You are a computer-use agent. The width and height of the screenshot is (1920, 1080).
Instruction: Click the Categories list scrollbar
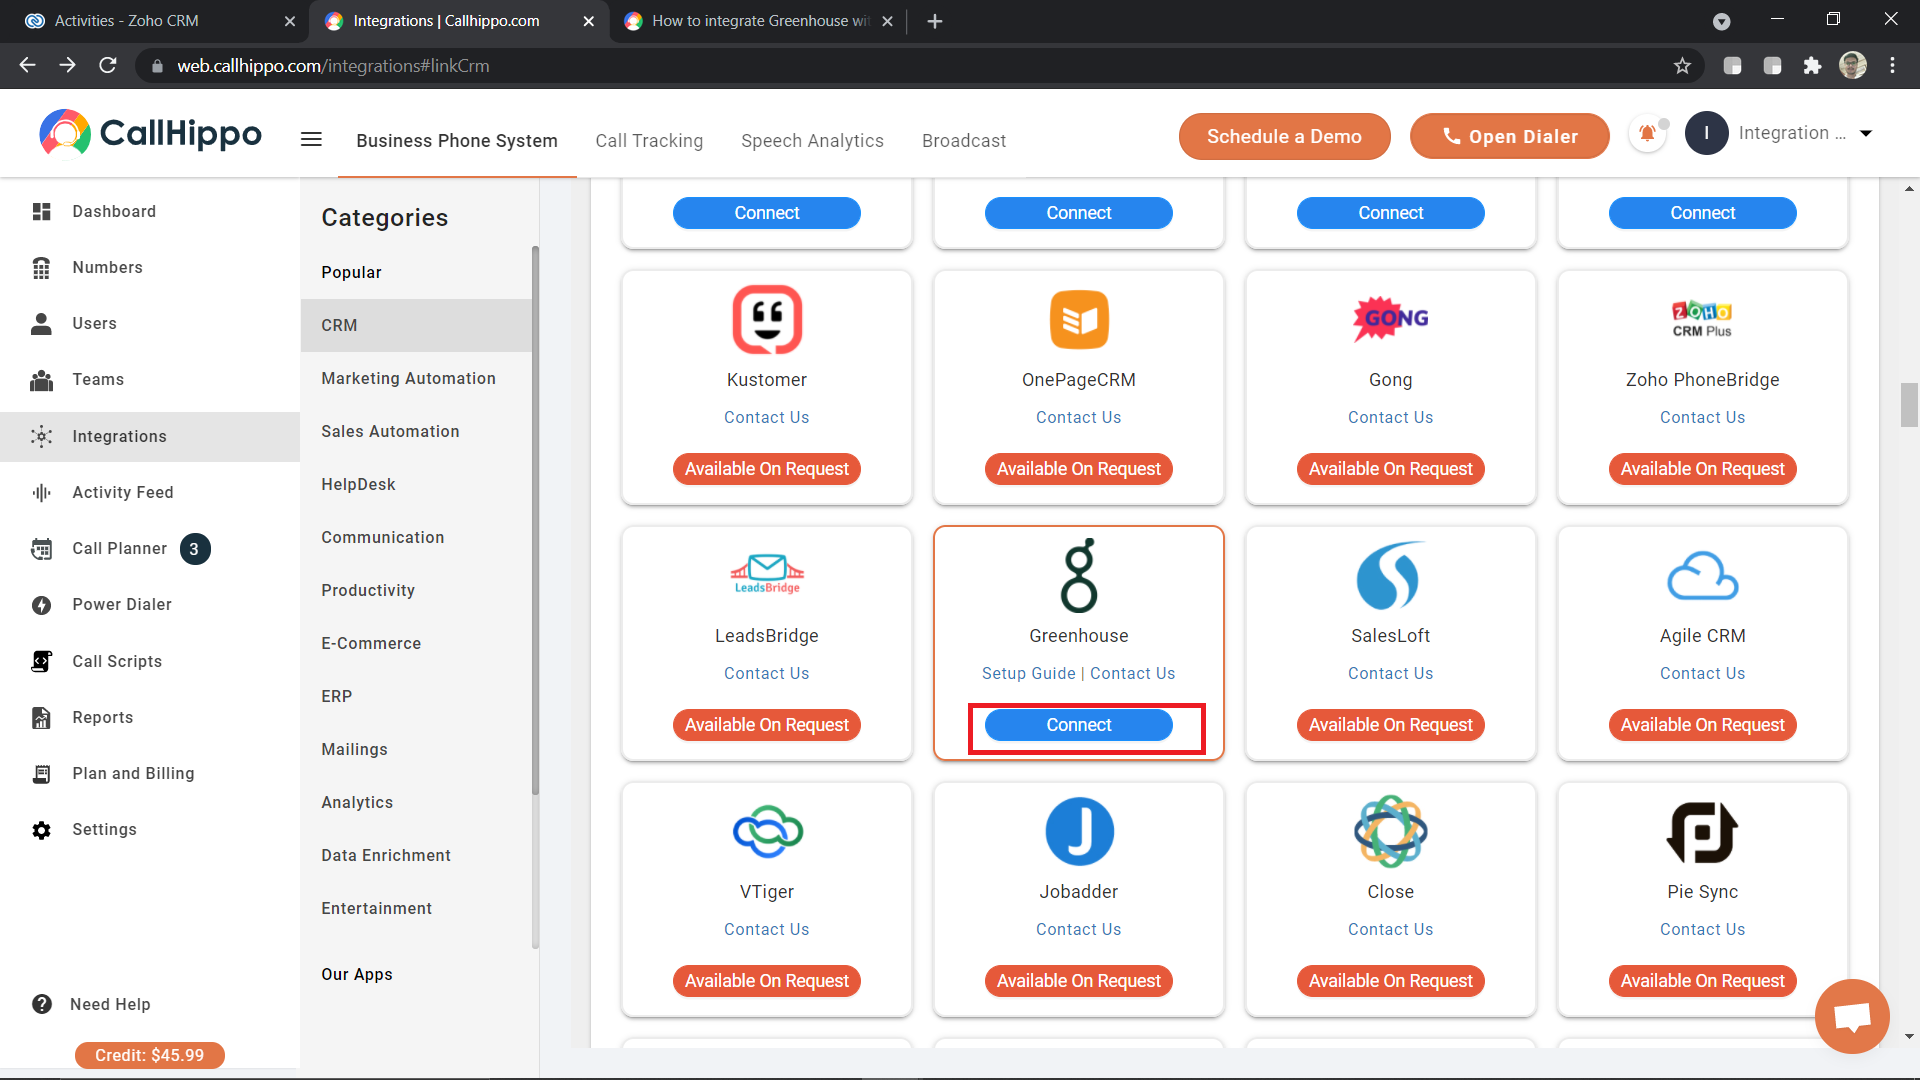[535, 520]
